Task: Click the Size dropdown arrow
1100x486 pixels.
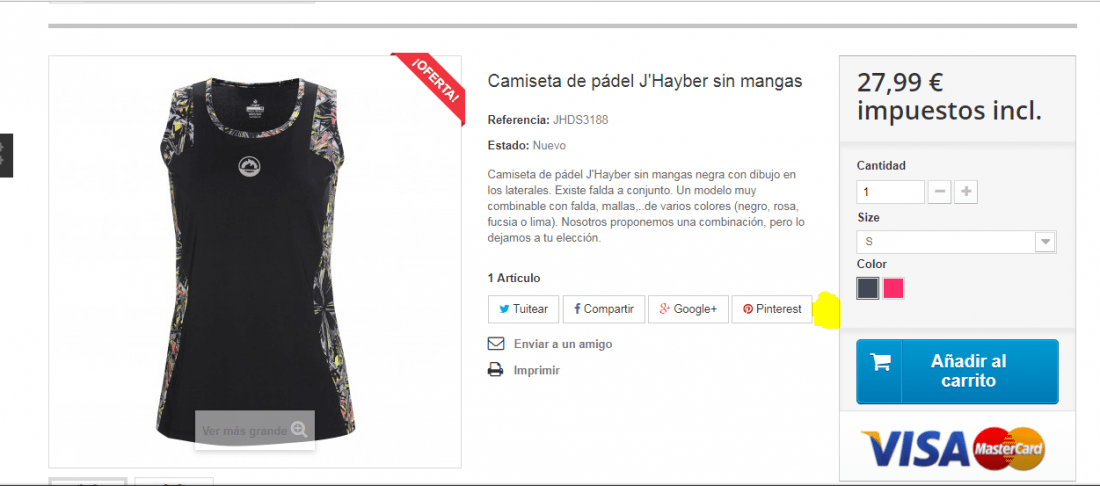Action: point(1045,241)
